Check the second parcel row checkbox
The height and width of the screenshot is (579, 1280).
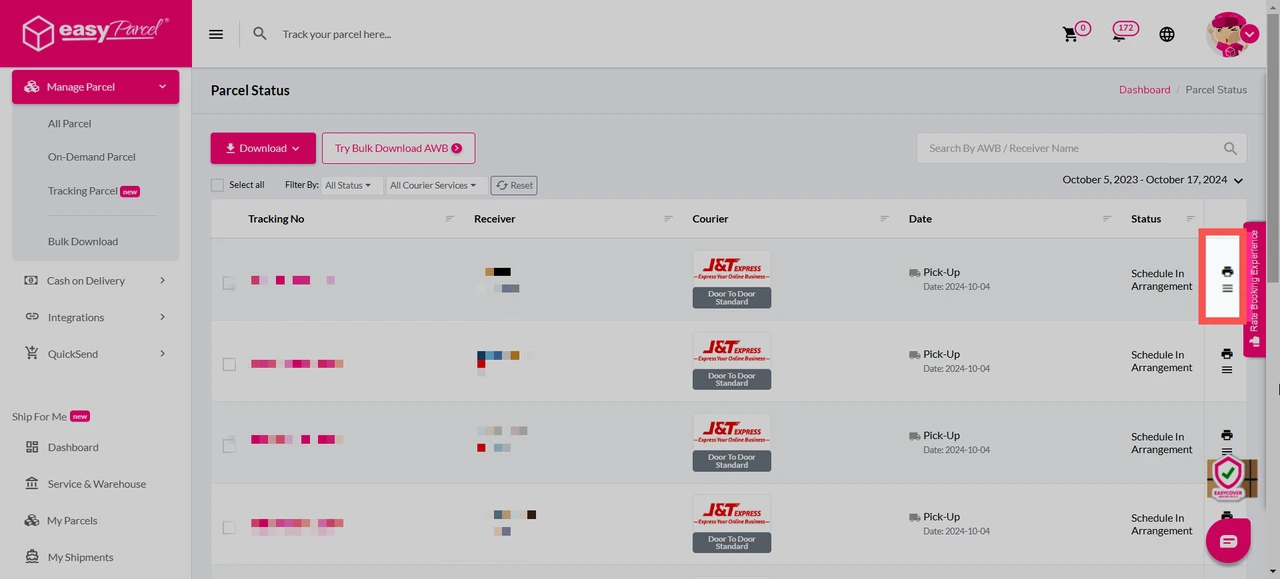[229, 364]
